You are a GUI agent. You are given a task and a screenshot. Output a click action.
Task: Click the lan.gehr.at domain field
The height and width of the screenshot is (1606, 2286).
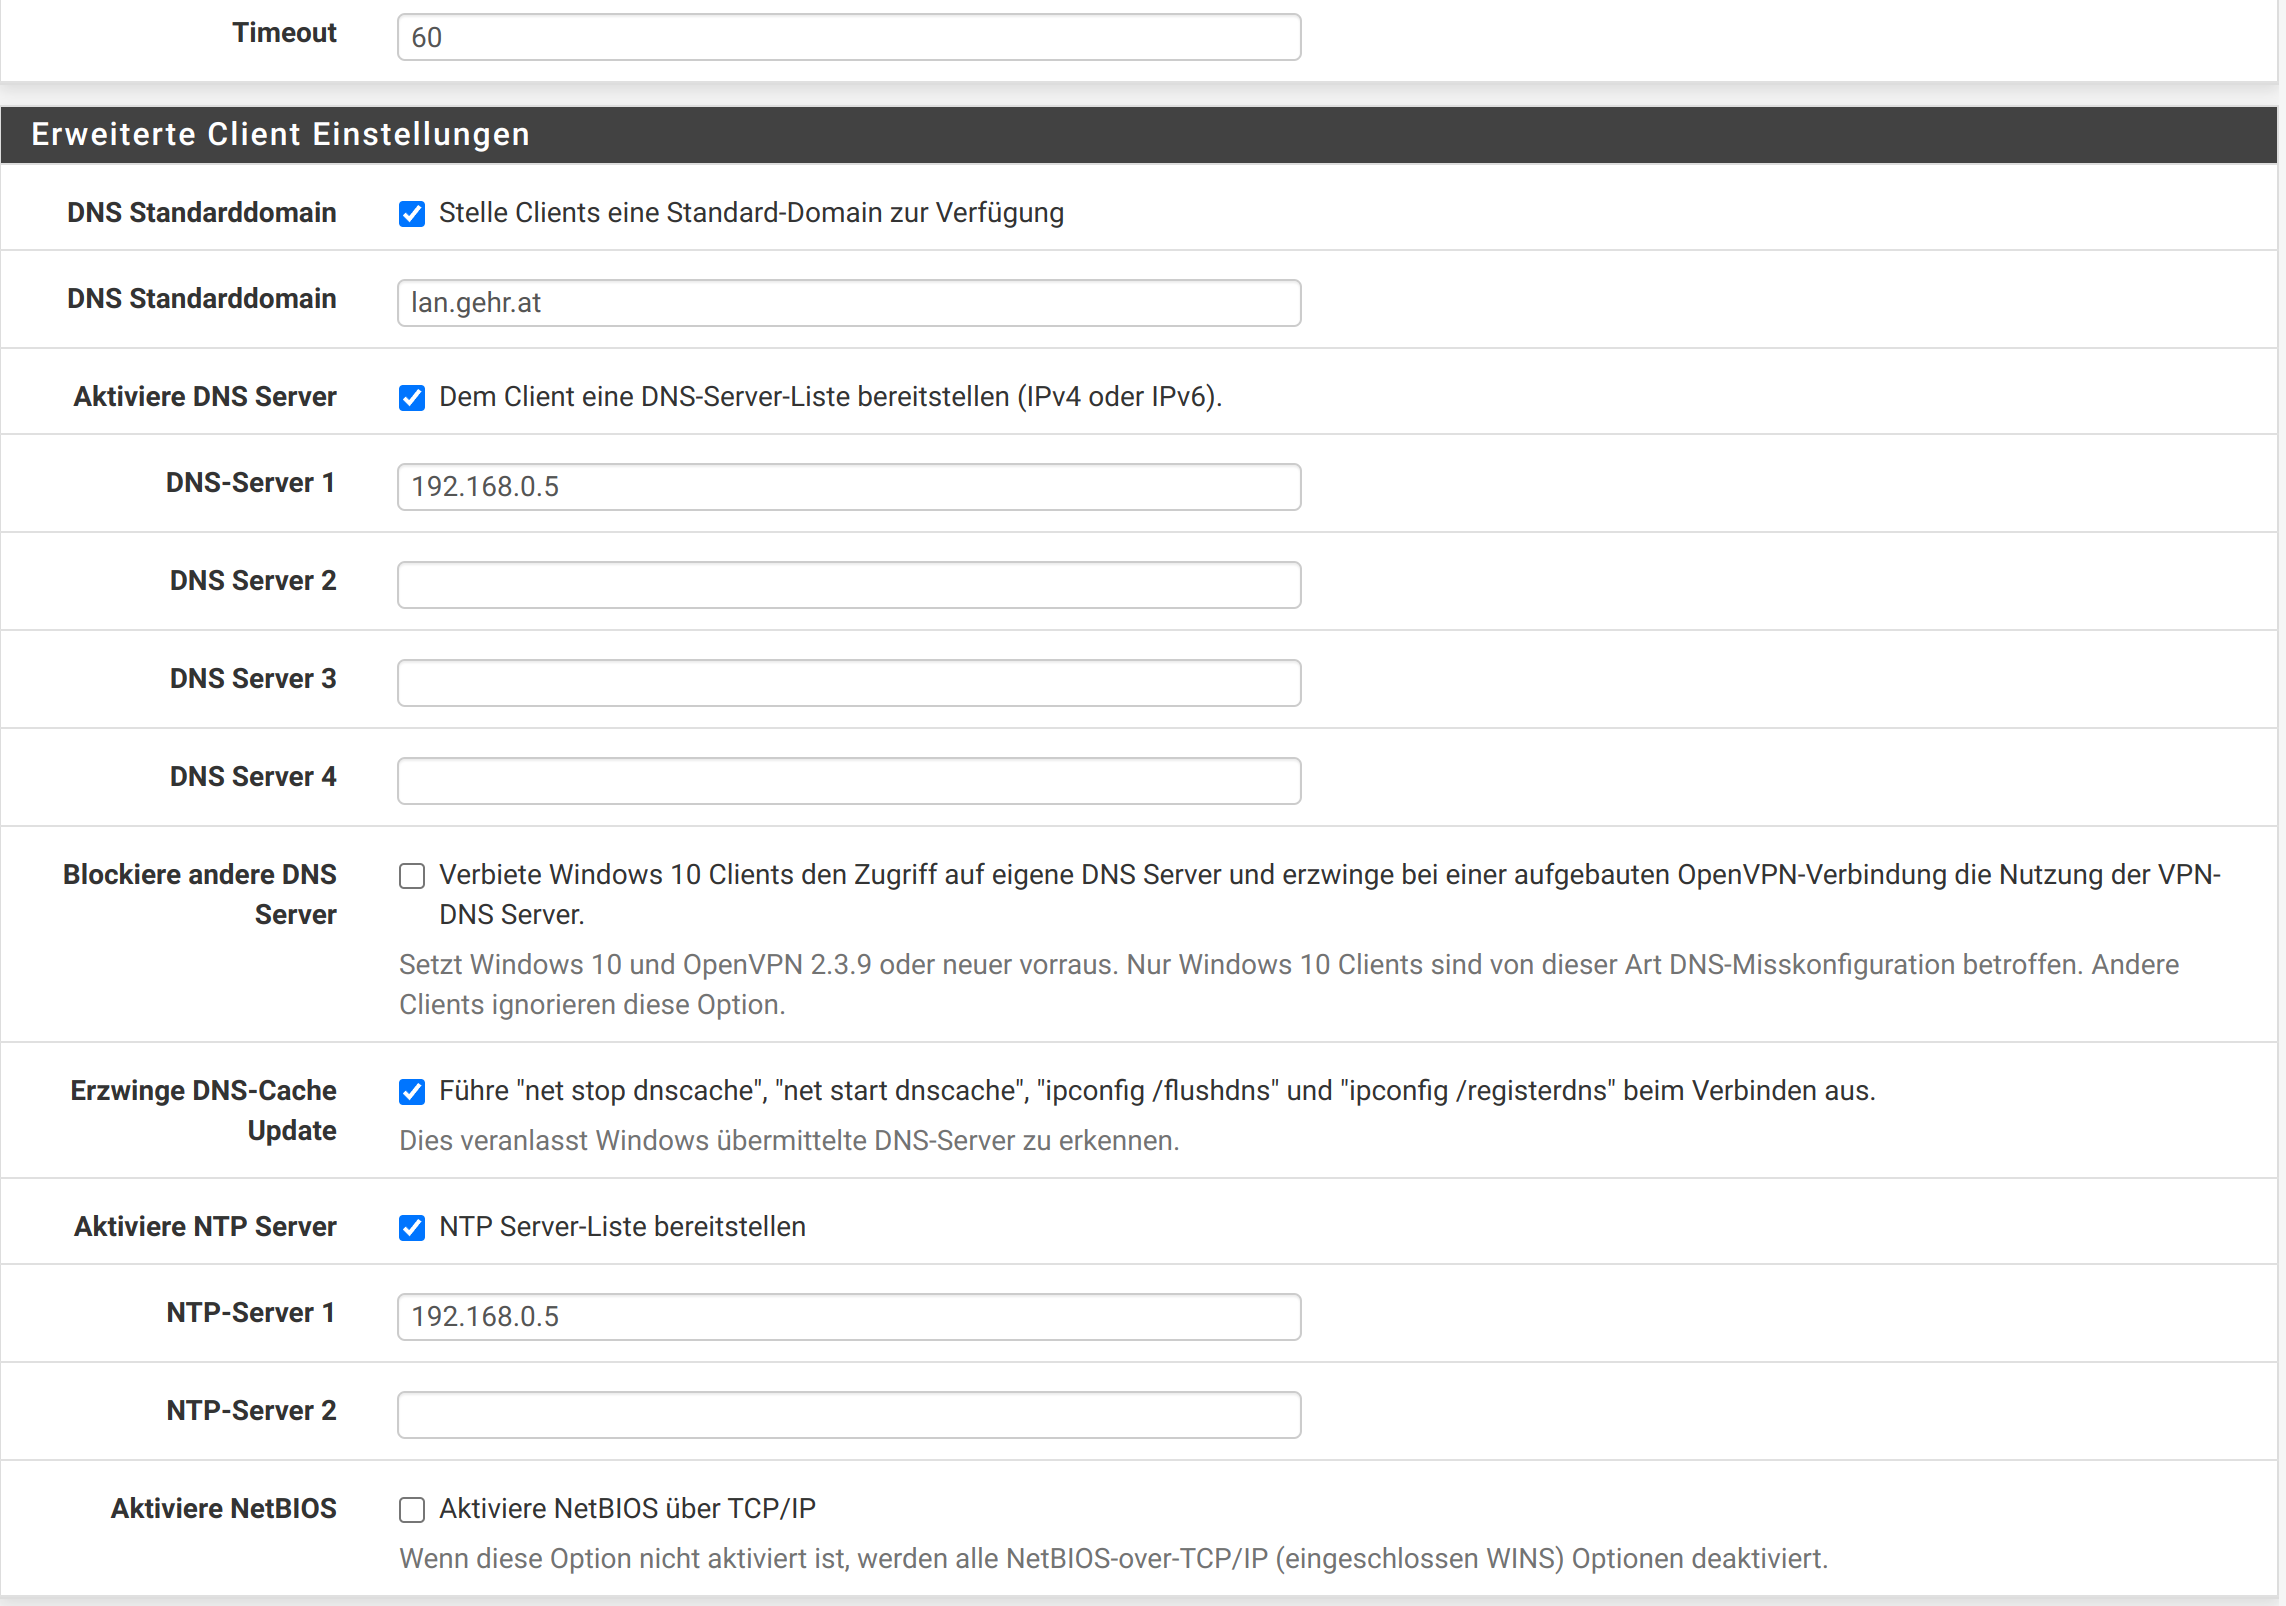848,303
